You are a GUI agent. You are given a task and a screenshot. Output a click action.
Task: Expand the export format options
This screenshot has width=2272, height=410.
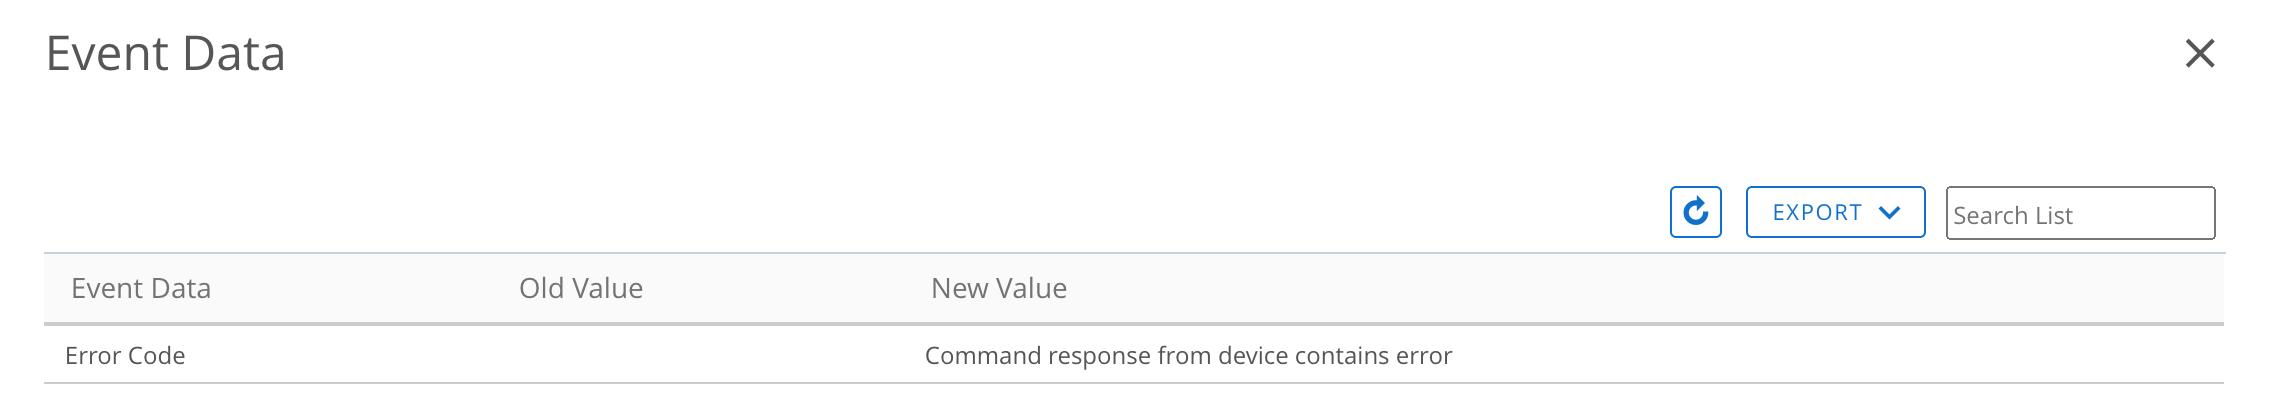[1834, 212]
